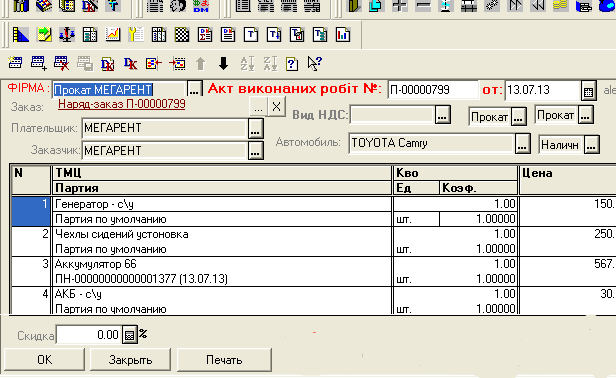616x378 pixels.
Task: Clear the Заказ with the X button
Action: tap(277, 106)
